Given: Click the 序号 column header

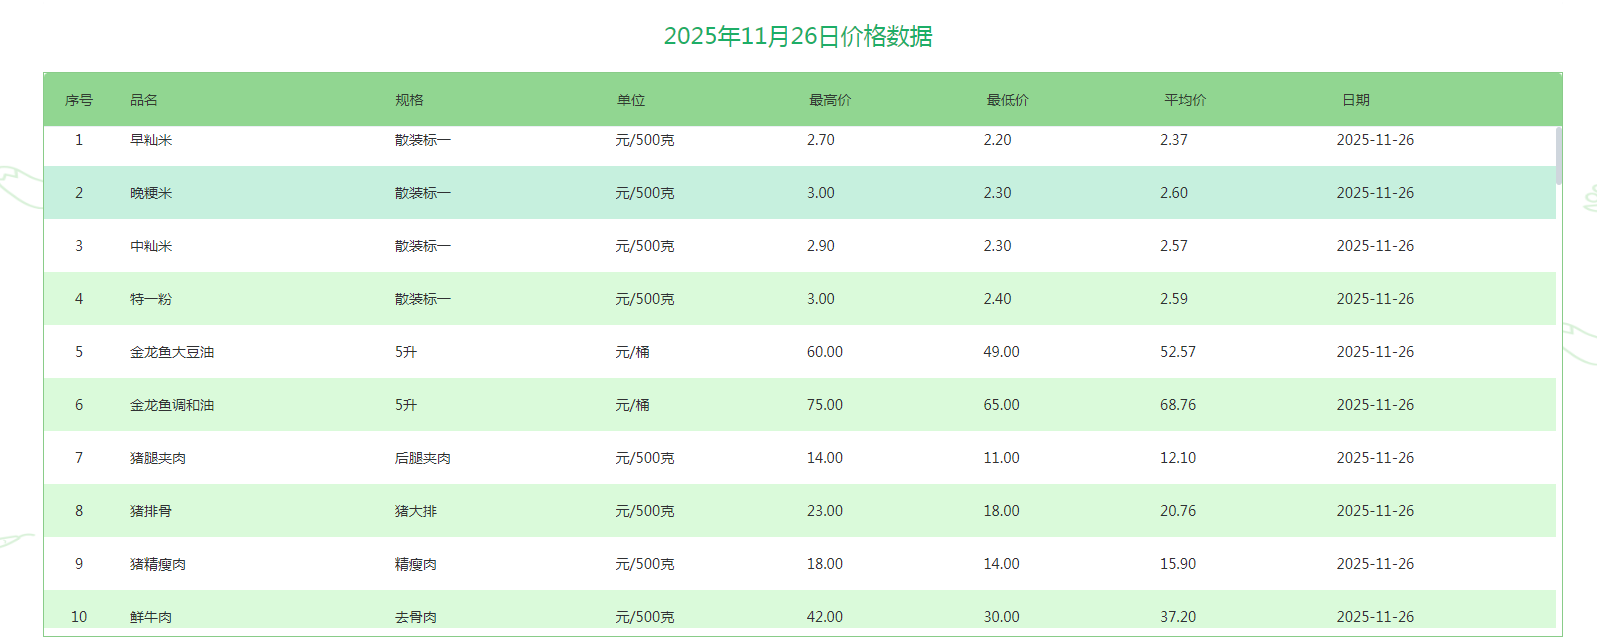Looking at the screenshot, I should click(x=79, y=100).
